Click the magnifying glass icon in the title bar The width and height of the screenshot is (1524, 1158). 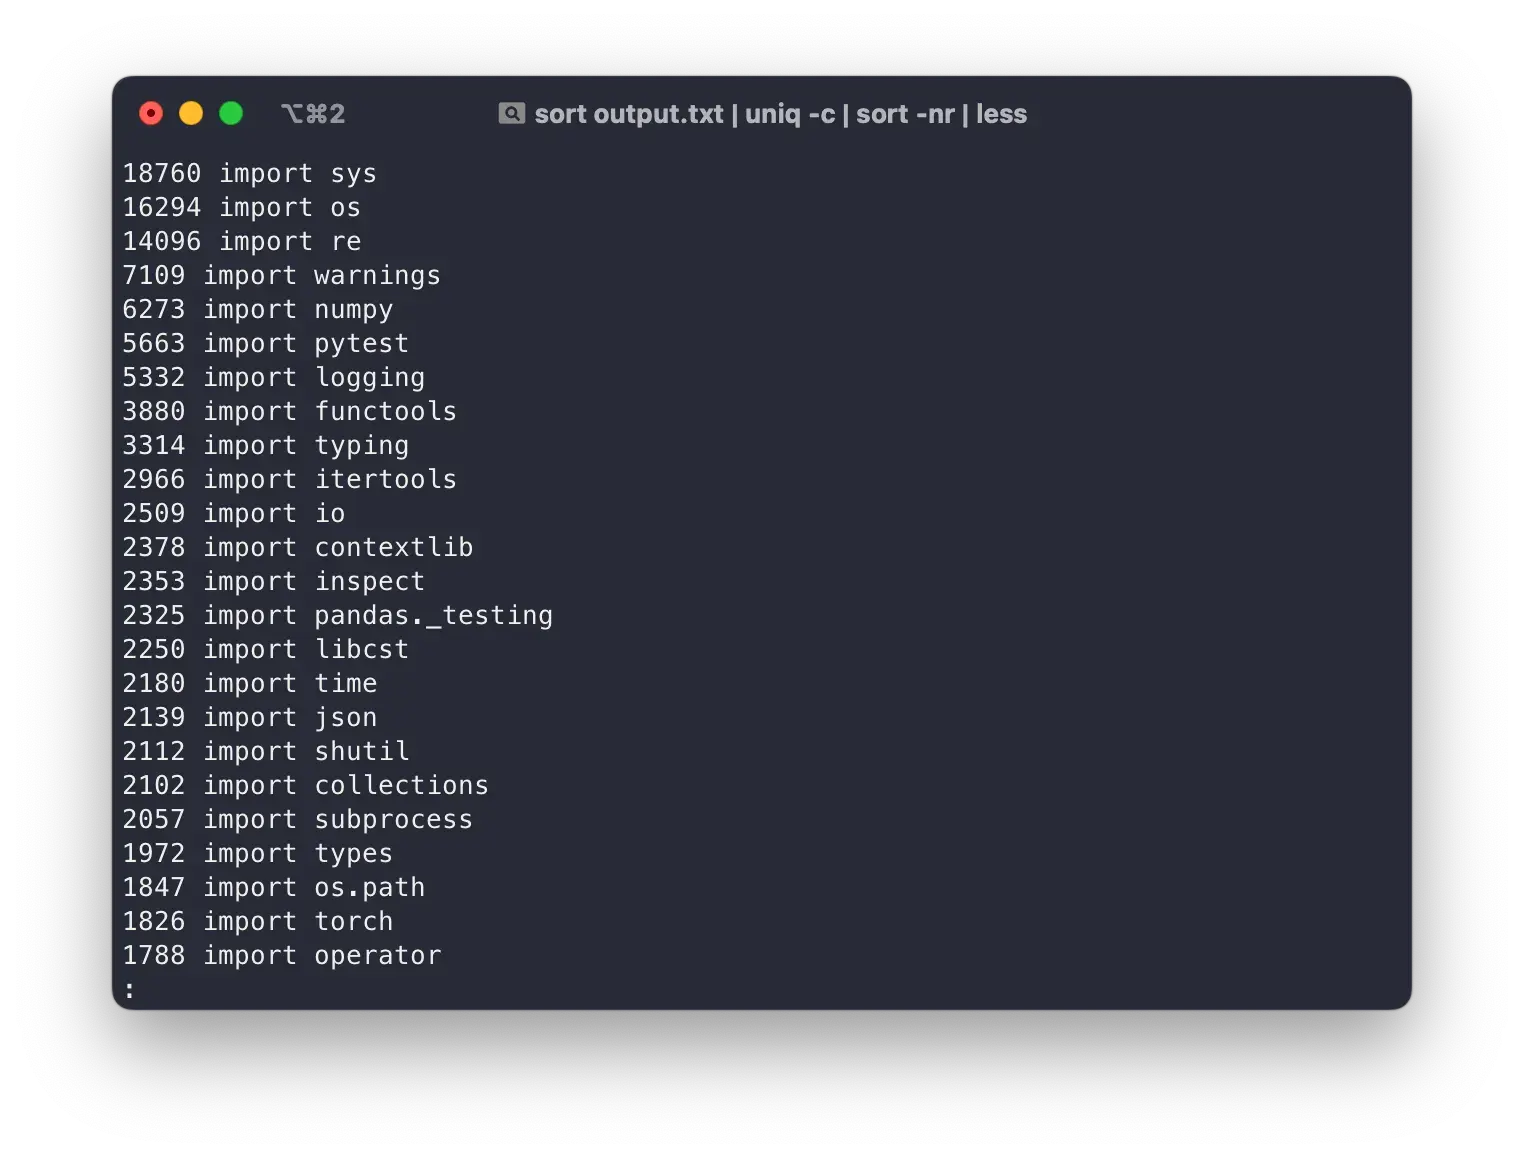tap(513, 113)
